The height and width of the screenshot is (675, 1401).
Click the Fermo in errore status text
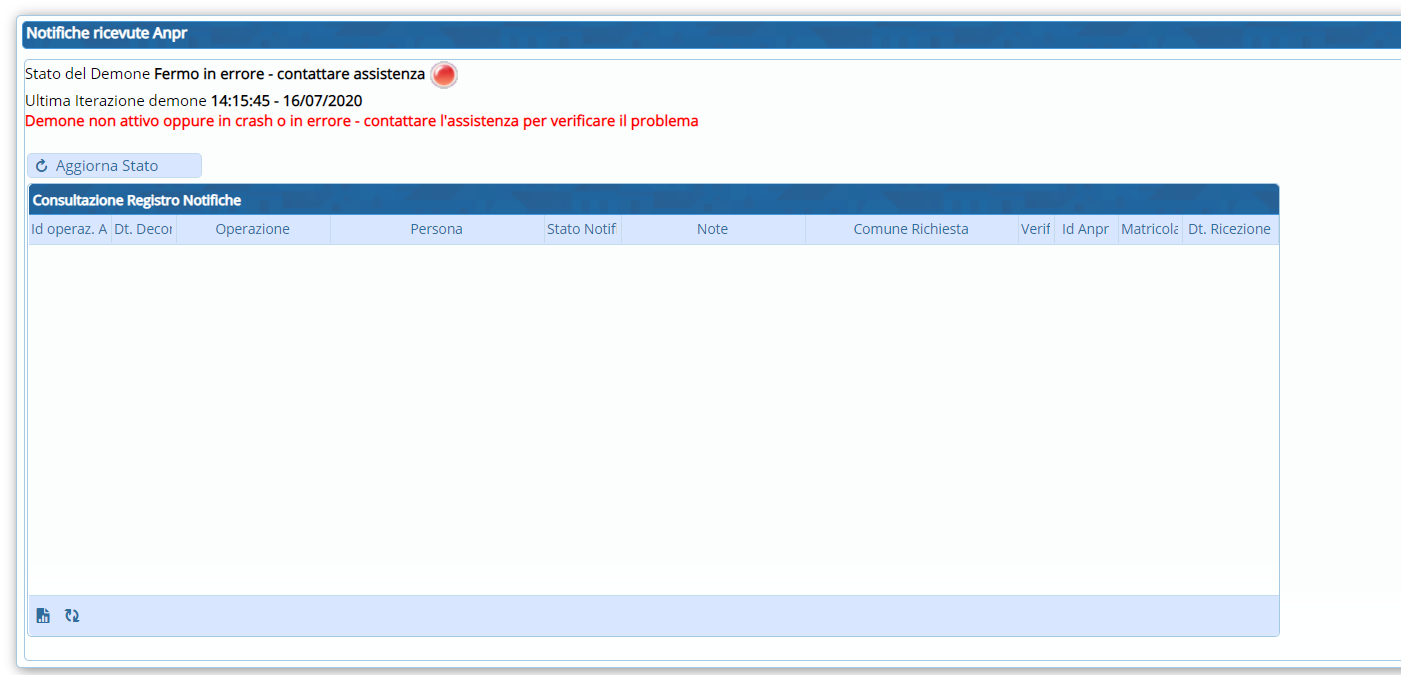(x=289, y=75)
